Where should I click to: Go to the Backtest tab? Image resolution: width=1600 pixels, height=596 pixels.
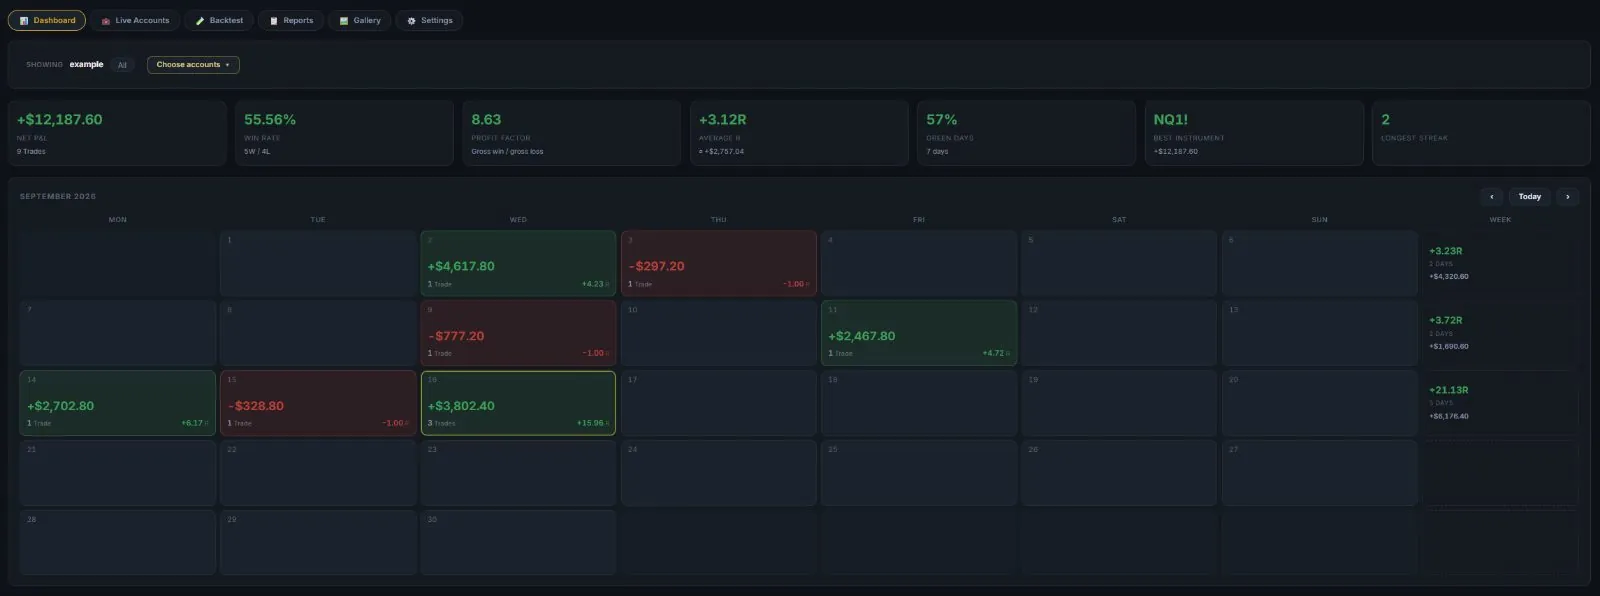point(219,20)
